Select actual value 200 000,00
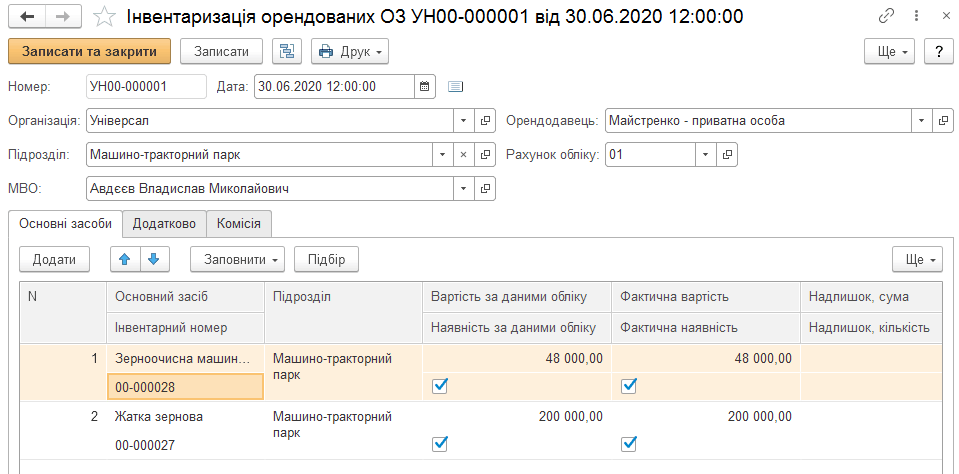 [x=706, y=417]
